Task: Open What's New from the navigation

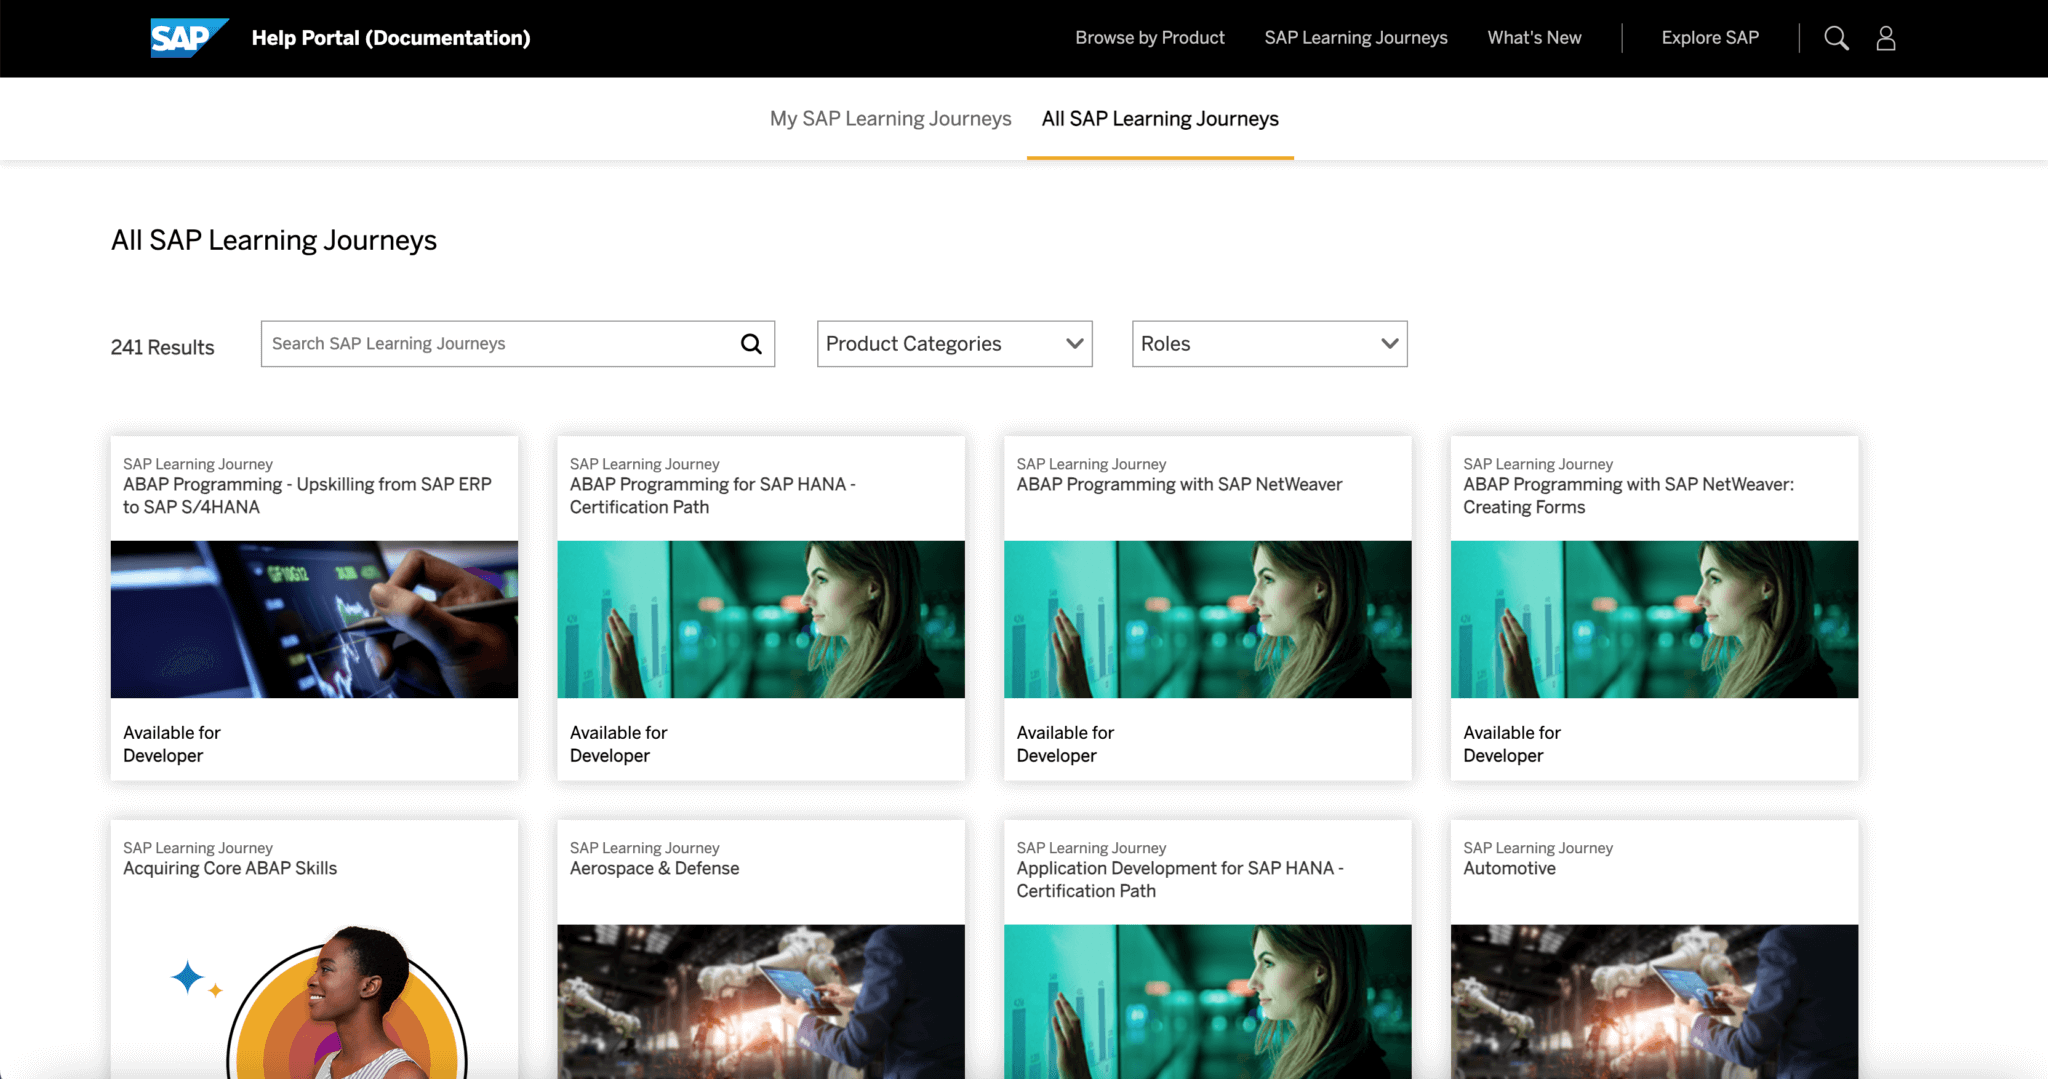Action: click(1533, 37)
